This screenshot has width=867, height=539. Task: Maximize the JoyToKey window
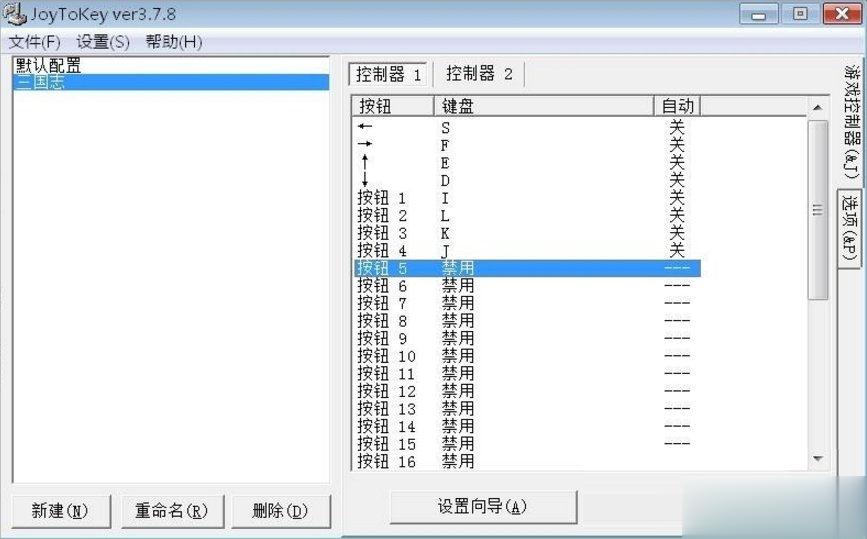(800, 14)
